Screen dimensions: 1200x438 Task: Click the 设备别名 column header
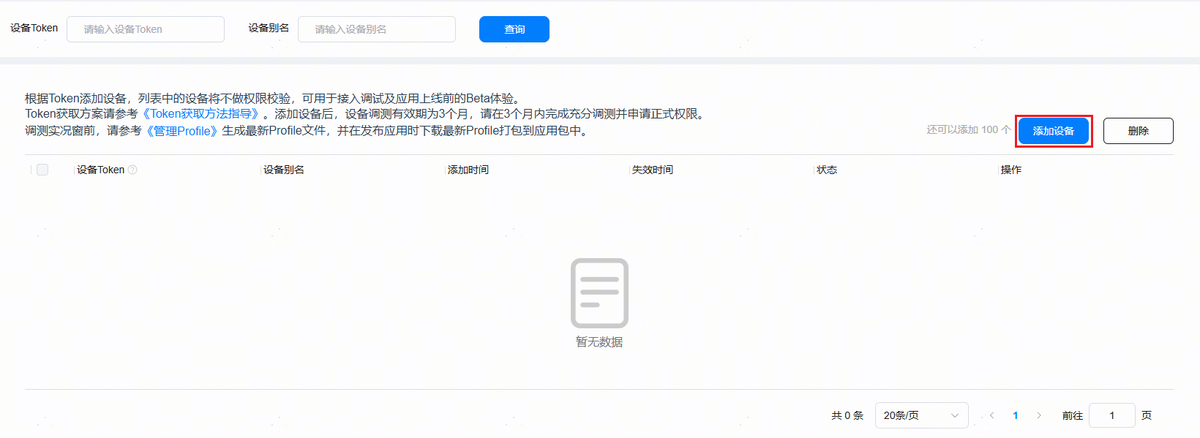pyautogui.click(x=284, y=170)
